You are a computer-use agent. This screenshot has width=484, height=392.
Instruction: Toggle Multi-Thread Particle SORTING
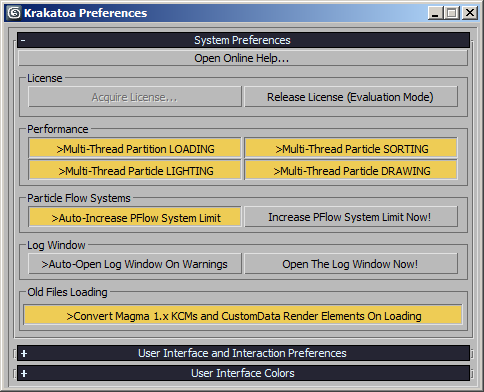351,148
